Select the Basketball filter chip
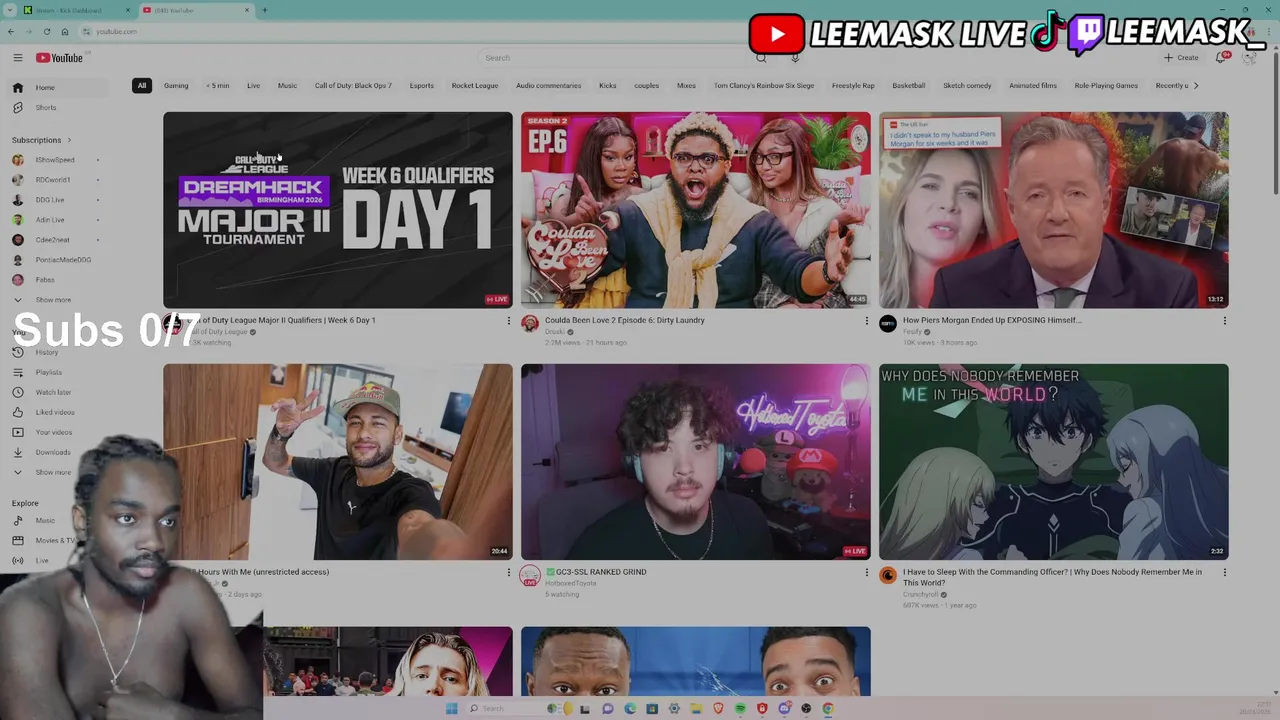 [x=909, y=86]
